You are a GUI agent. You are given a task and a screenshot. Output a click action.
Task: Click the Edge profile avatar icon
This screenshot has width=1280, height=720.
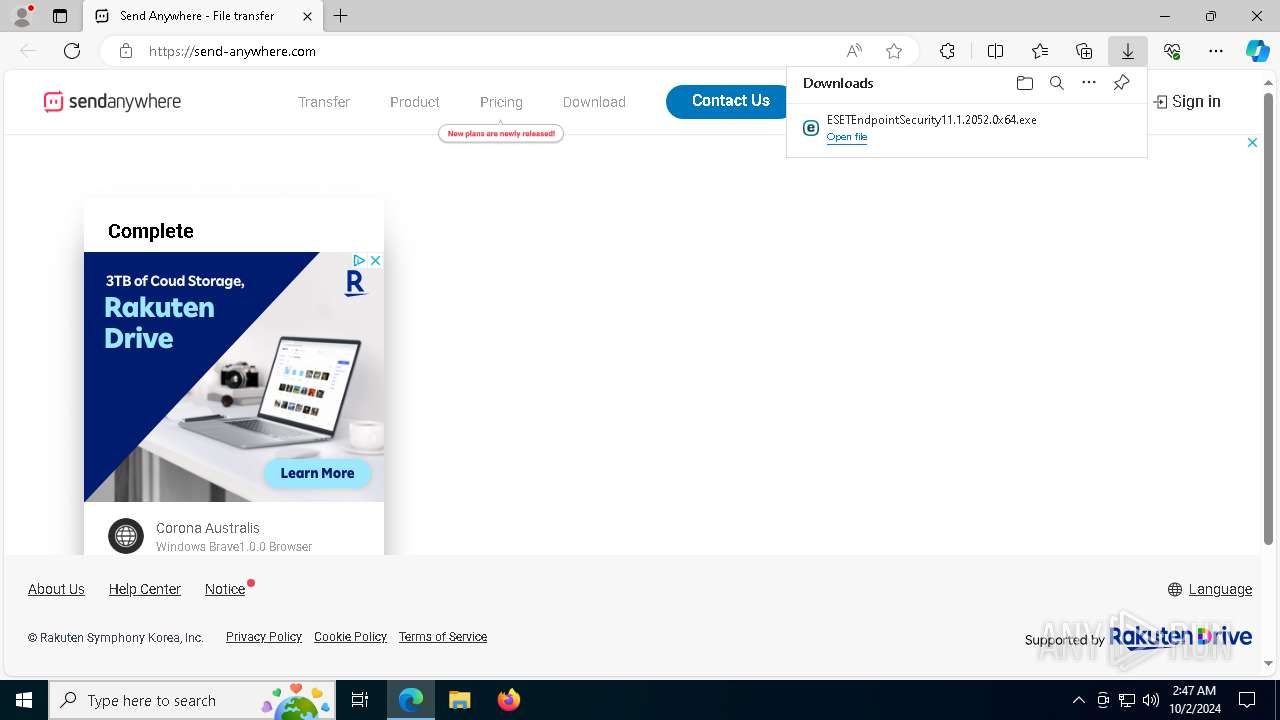22,16
